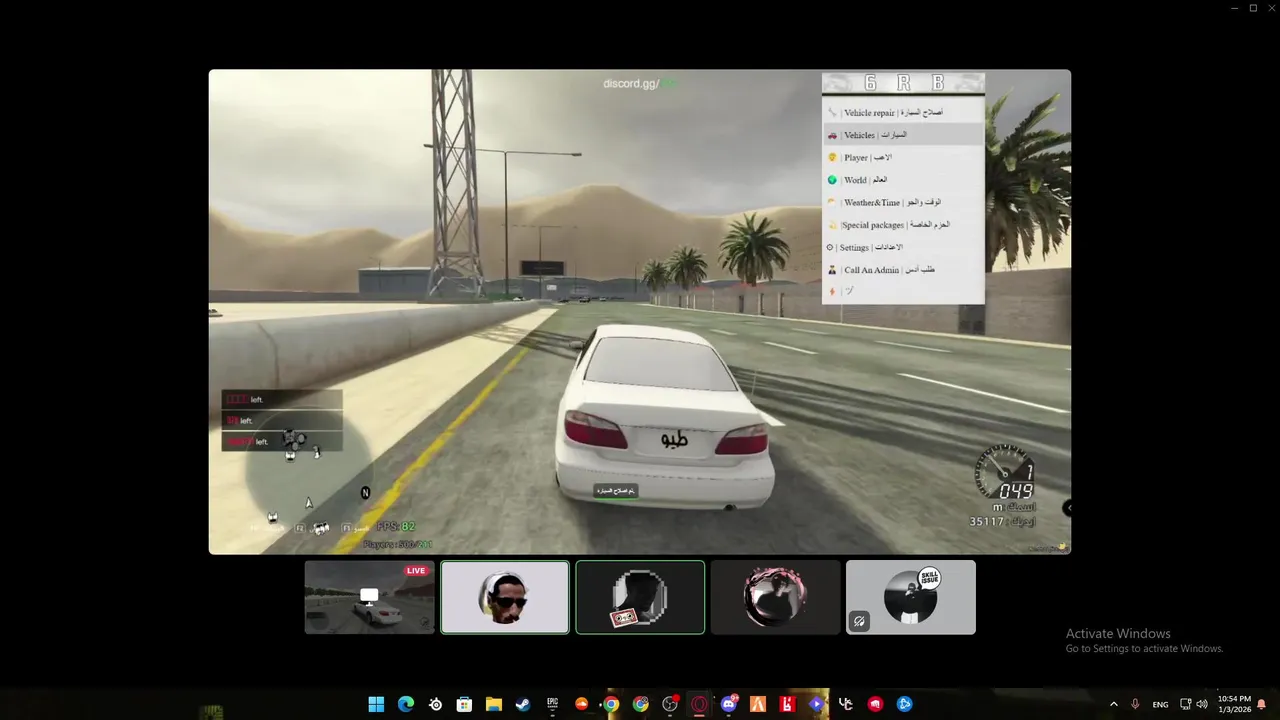Open the blue round icon at taskbar end

(x=905, y=704)
